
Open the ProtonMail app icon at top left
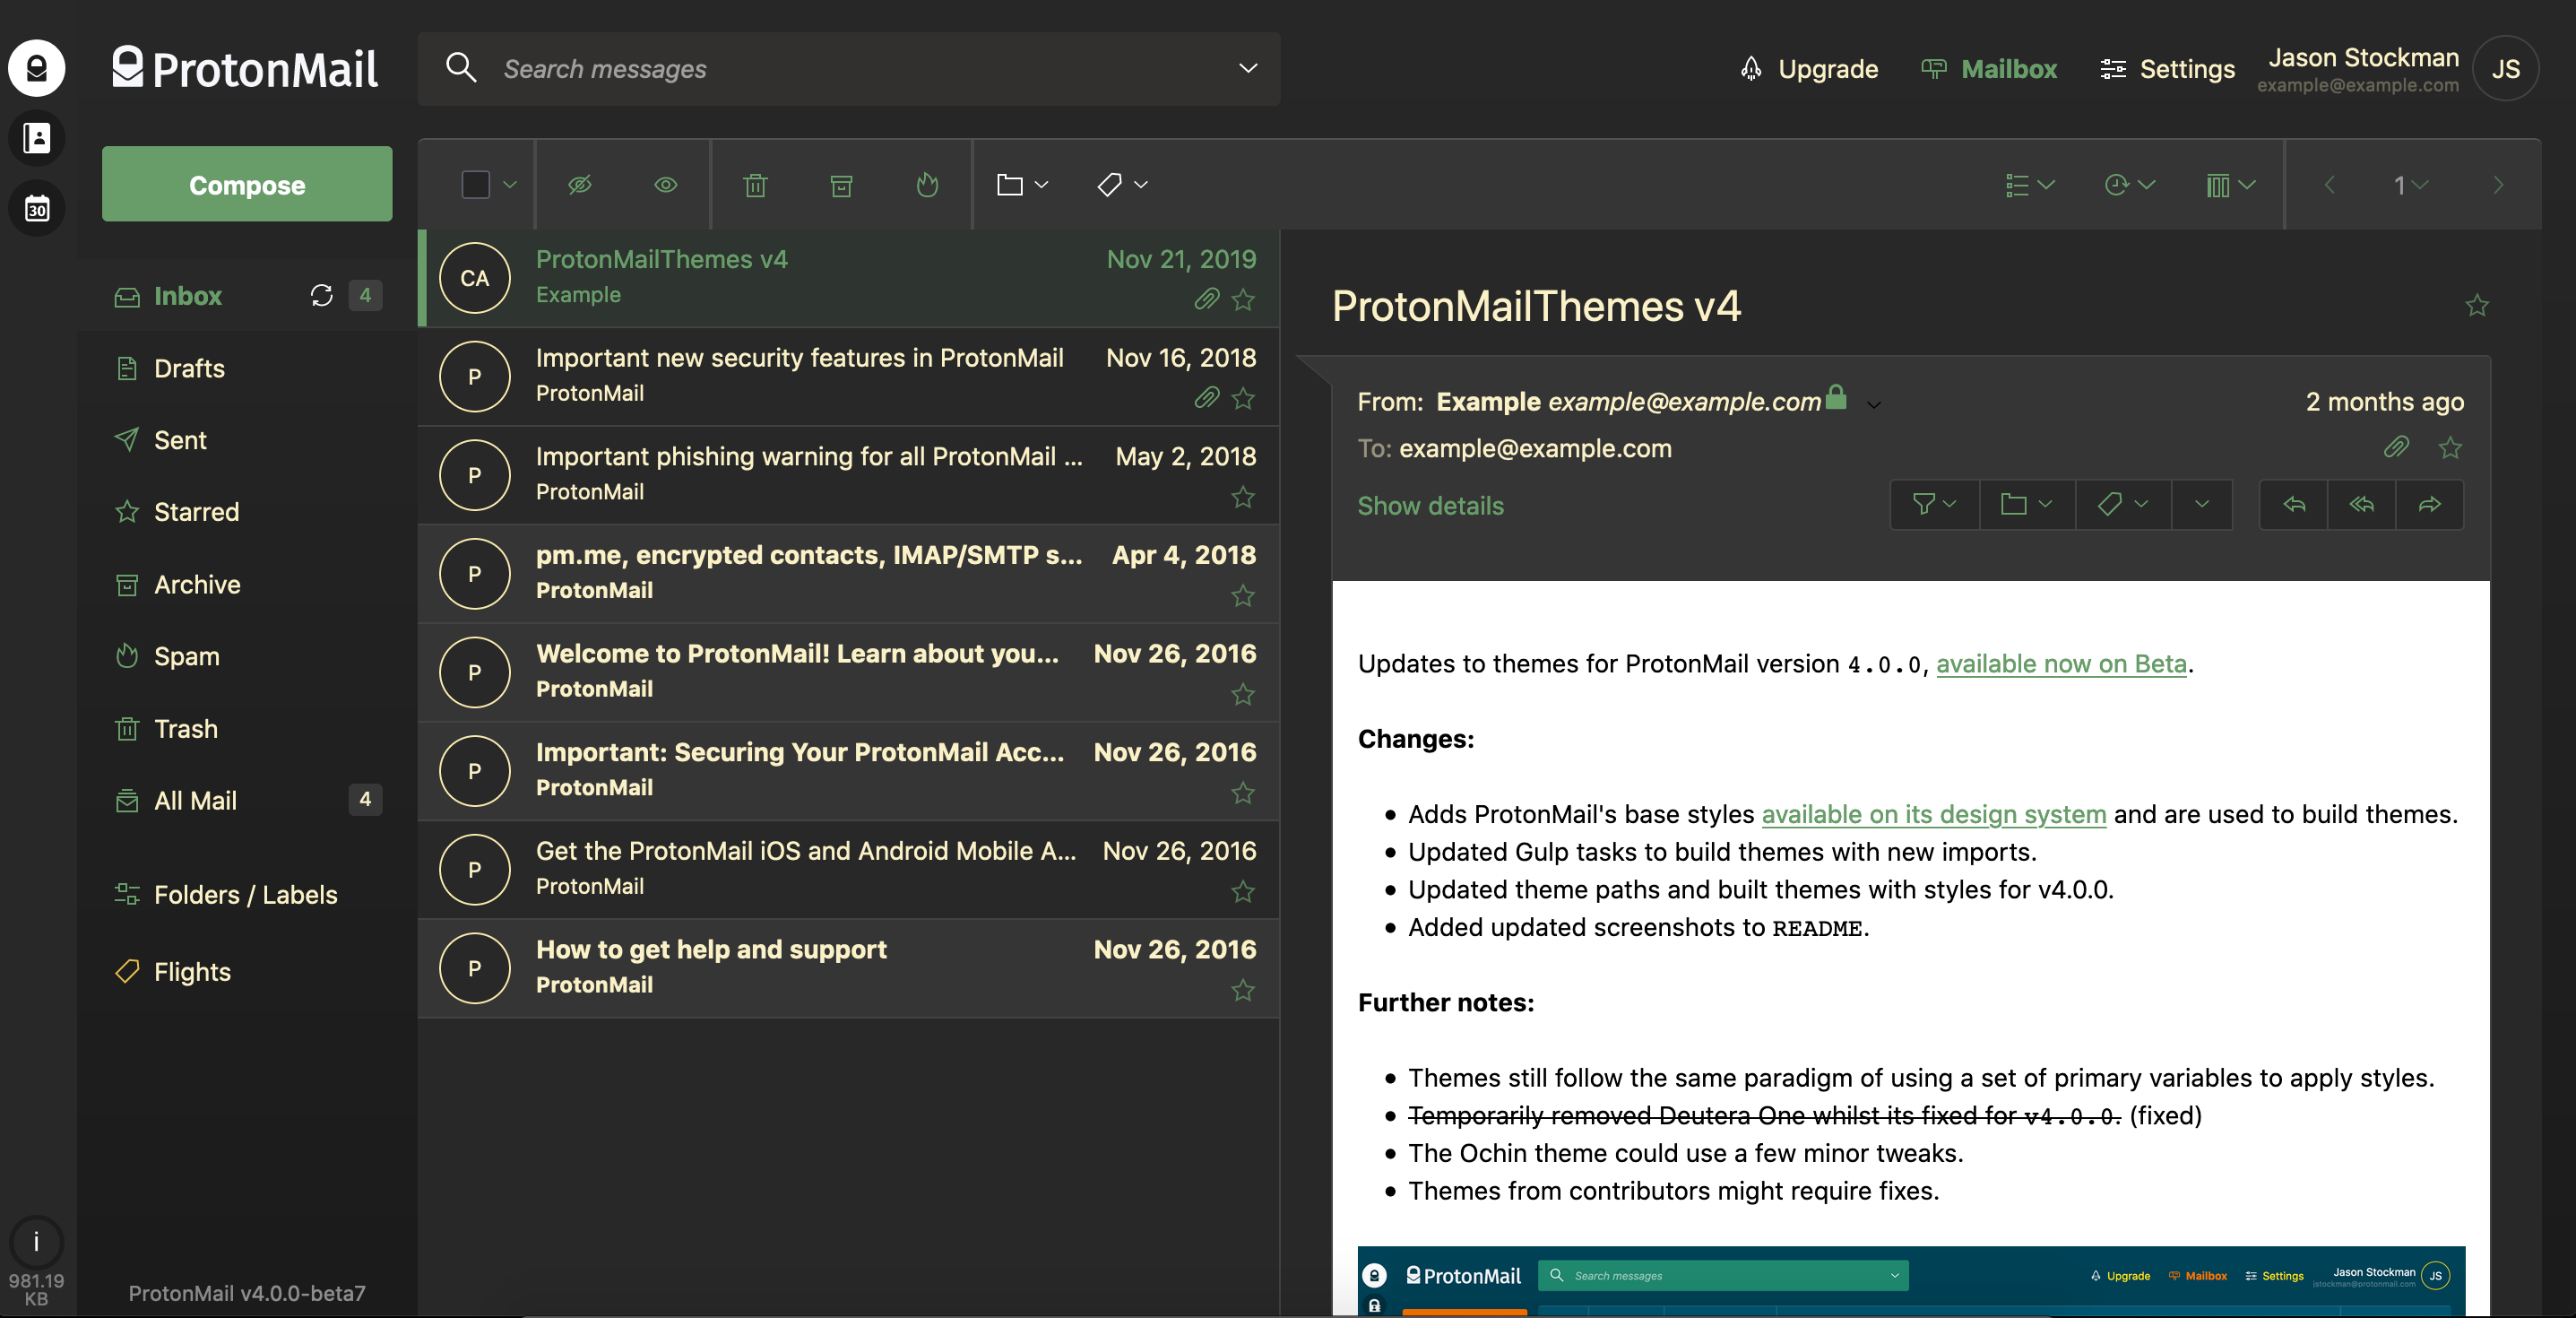coord(37,68)
